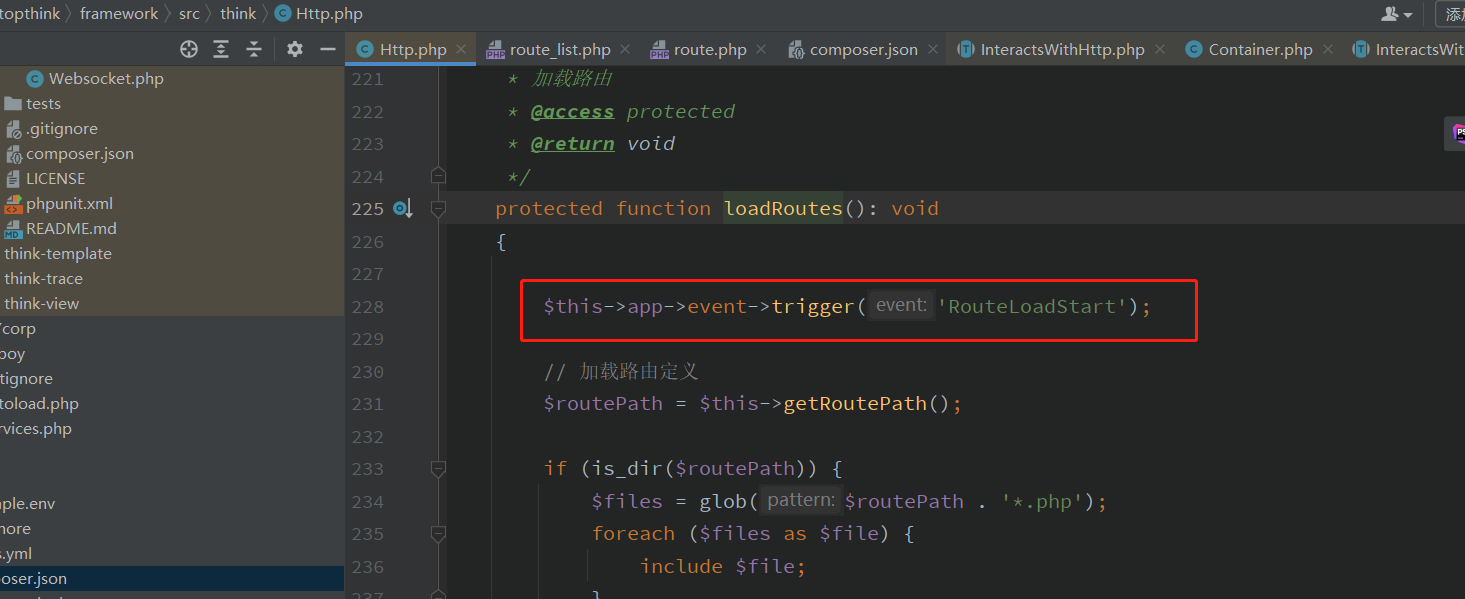Image resolution: width=1465 pixels, height=599 pixels.
Task: Click the framework breadcrumb item
Action: [119, 13]
